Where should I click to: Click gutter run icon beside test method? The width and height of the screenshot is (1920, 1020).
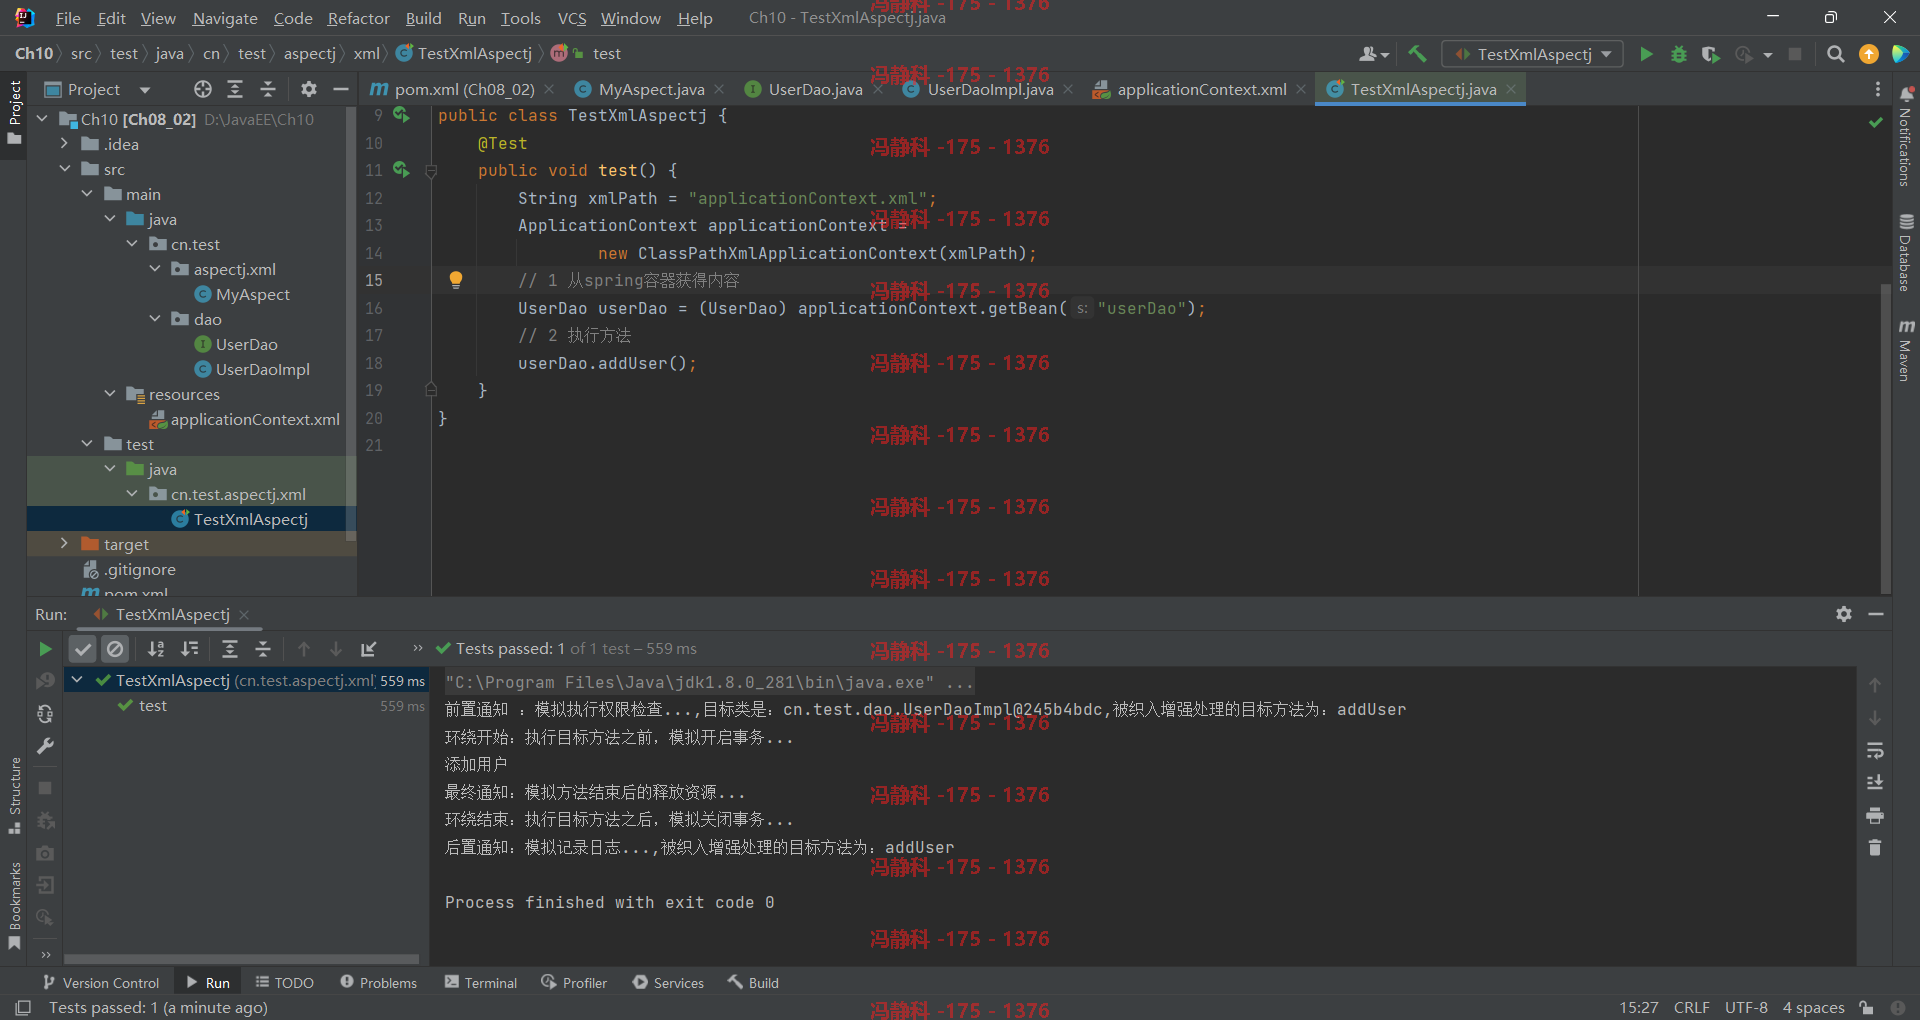tap(401, 170)
